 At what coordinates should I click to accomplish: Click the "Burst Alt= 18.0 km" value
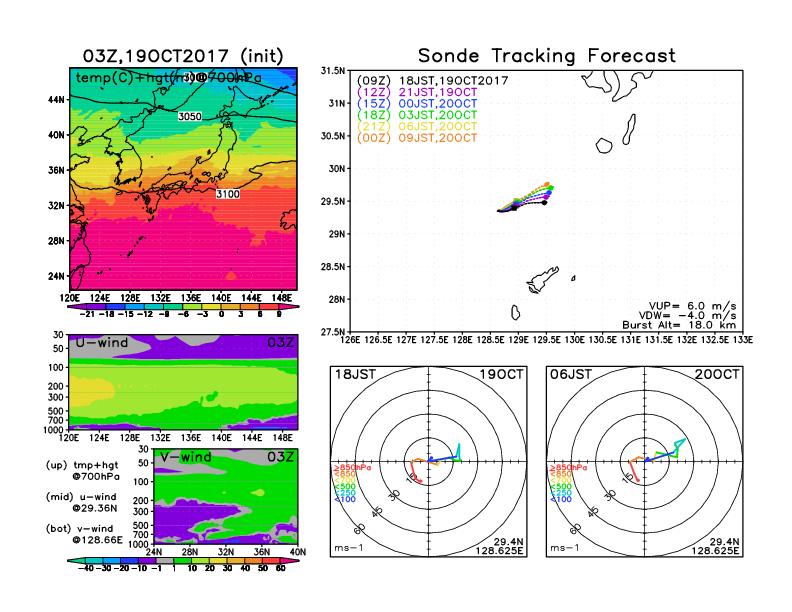[679, 325]
